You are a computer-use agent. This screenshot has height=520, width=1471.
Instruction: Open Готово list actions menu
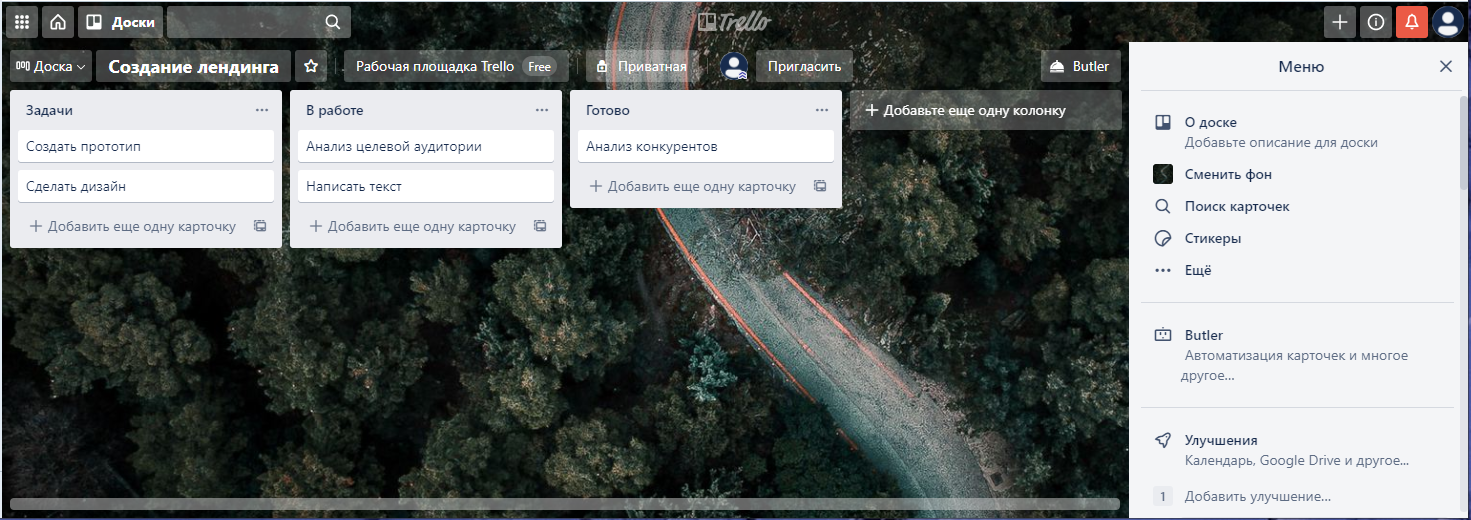click(822, 110)
